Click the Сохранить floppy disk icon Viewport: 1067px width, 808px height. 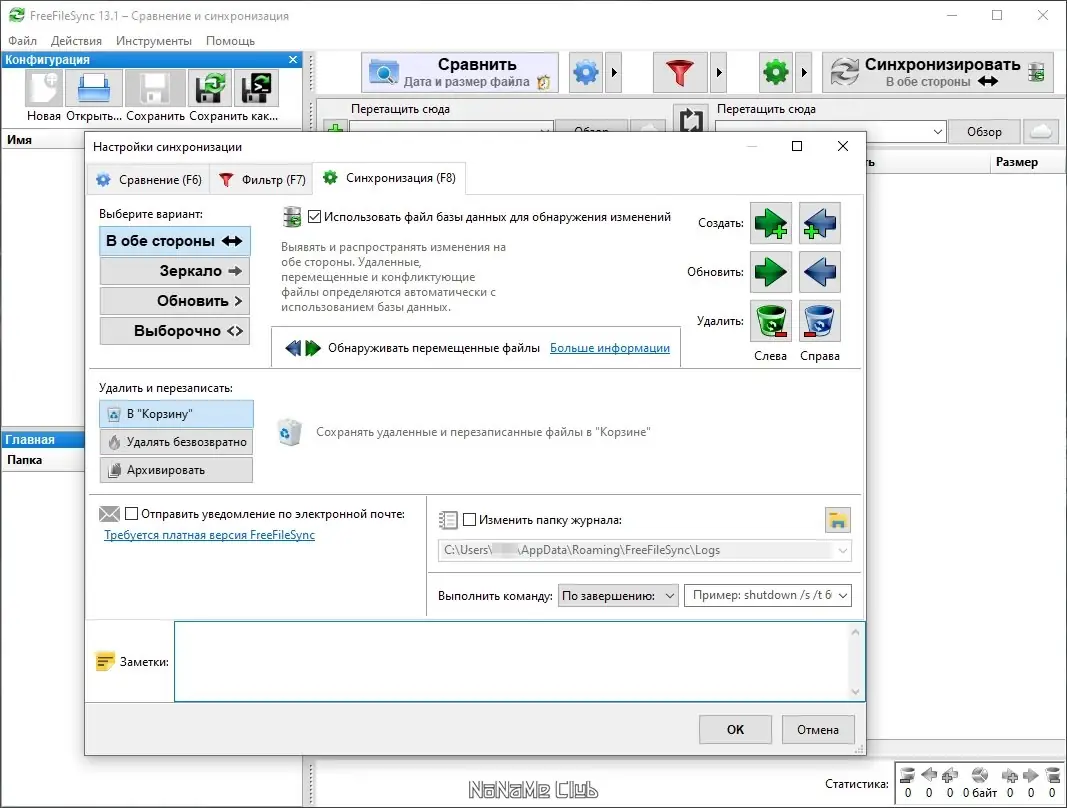(x=156, y=88)
